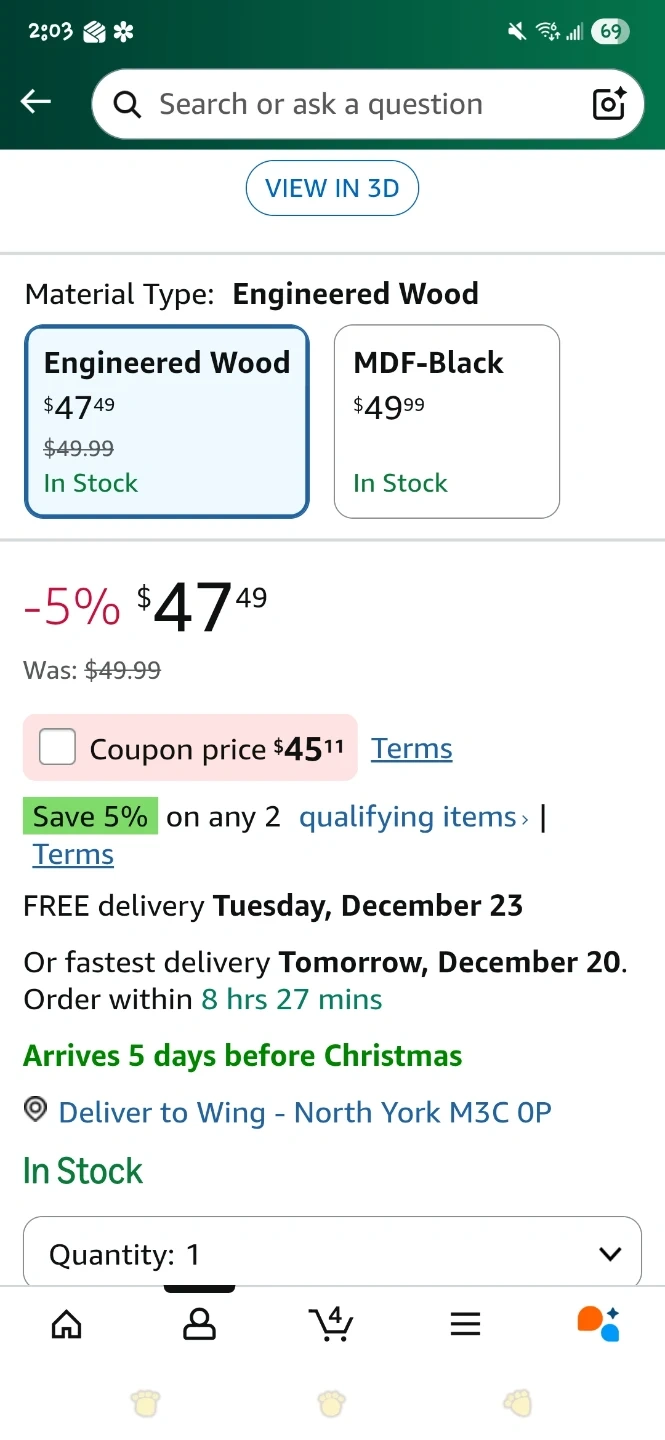This screenshot has height=1440, width=665.
Task: Check the Coupon price checkbox
Action: click(58, 747)
